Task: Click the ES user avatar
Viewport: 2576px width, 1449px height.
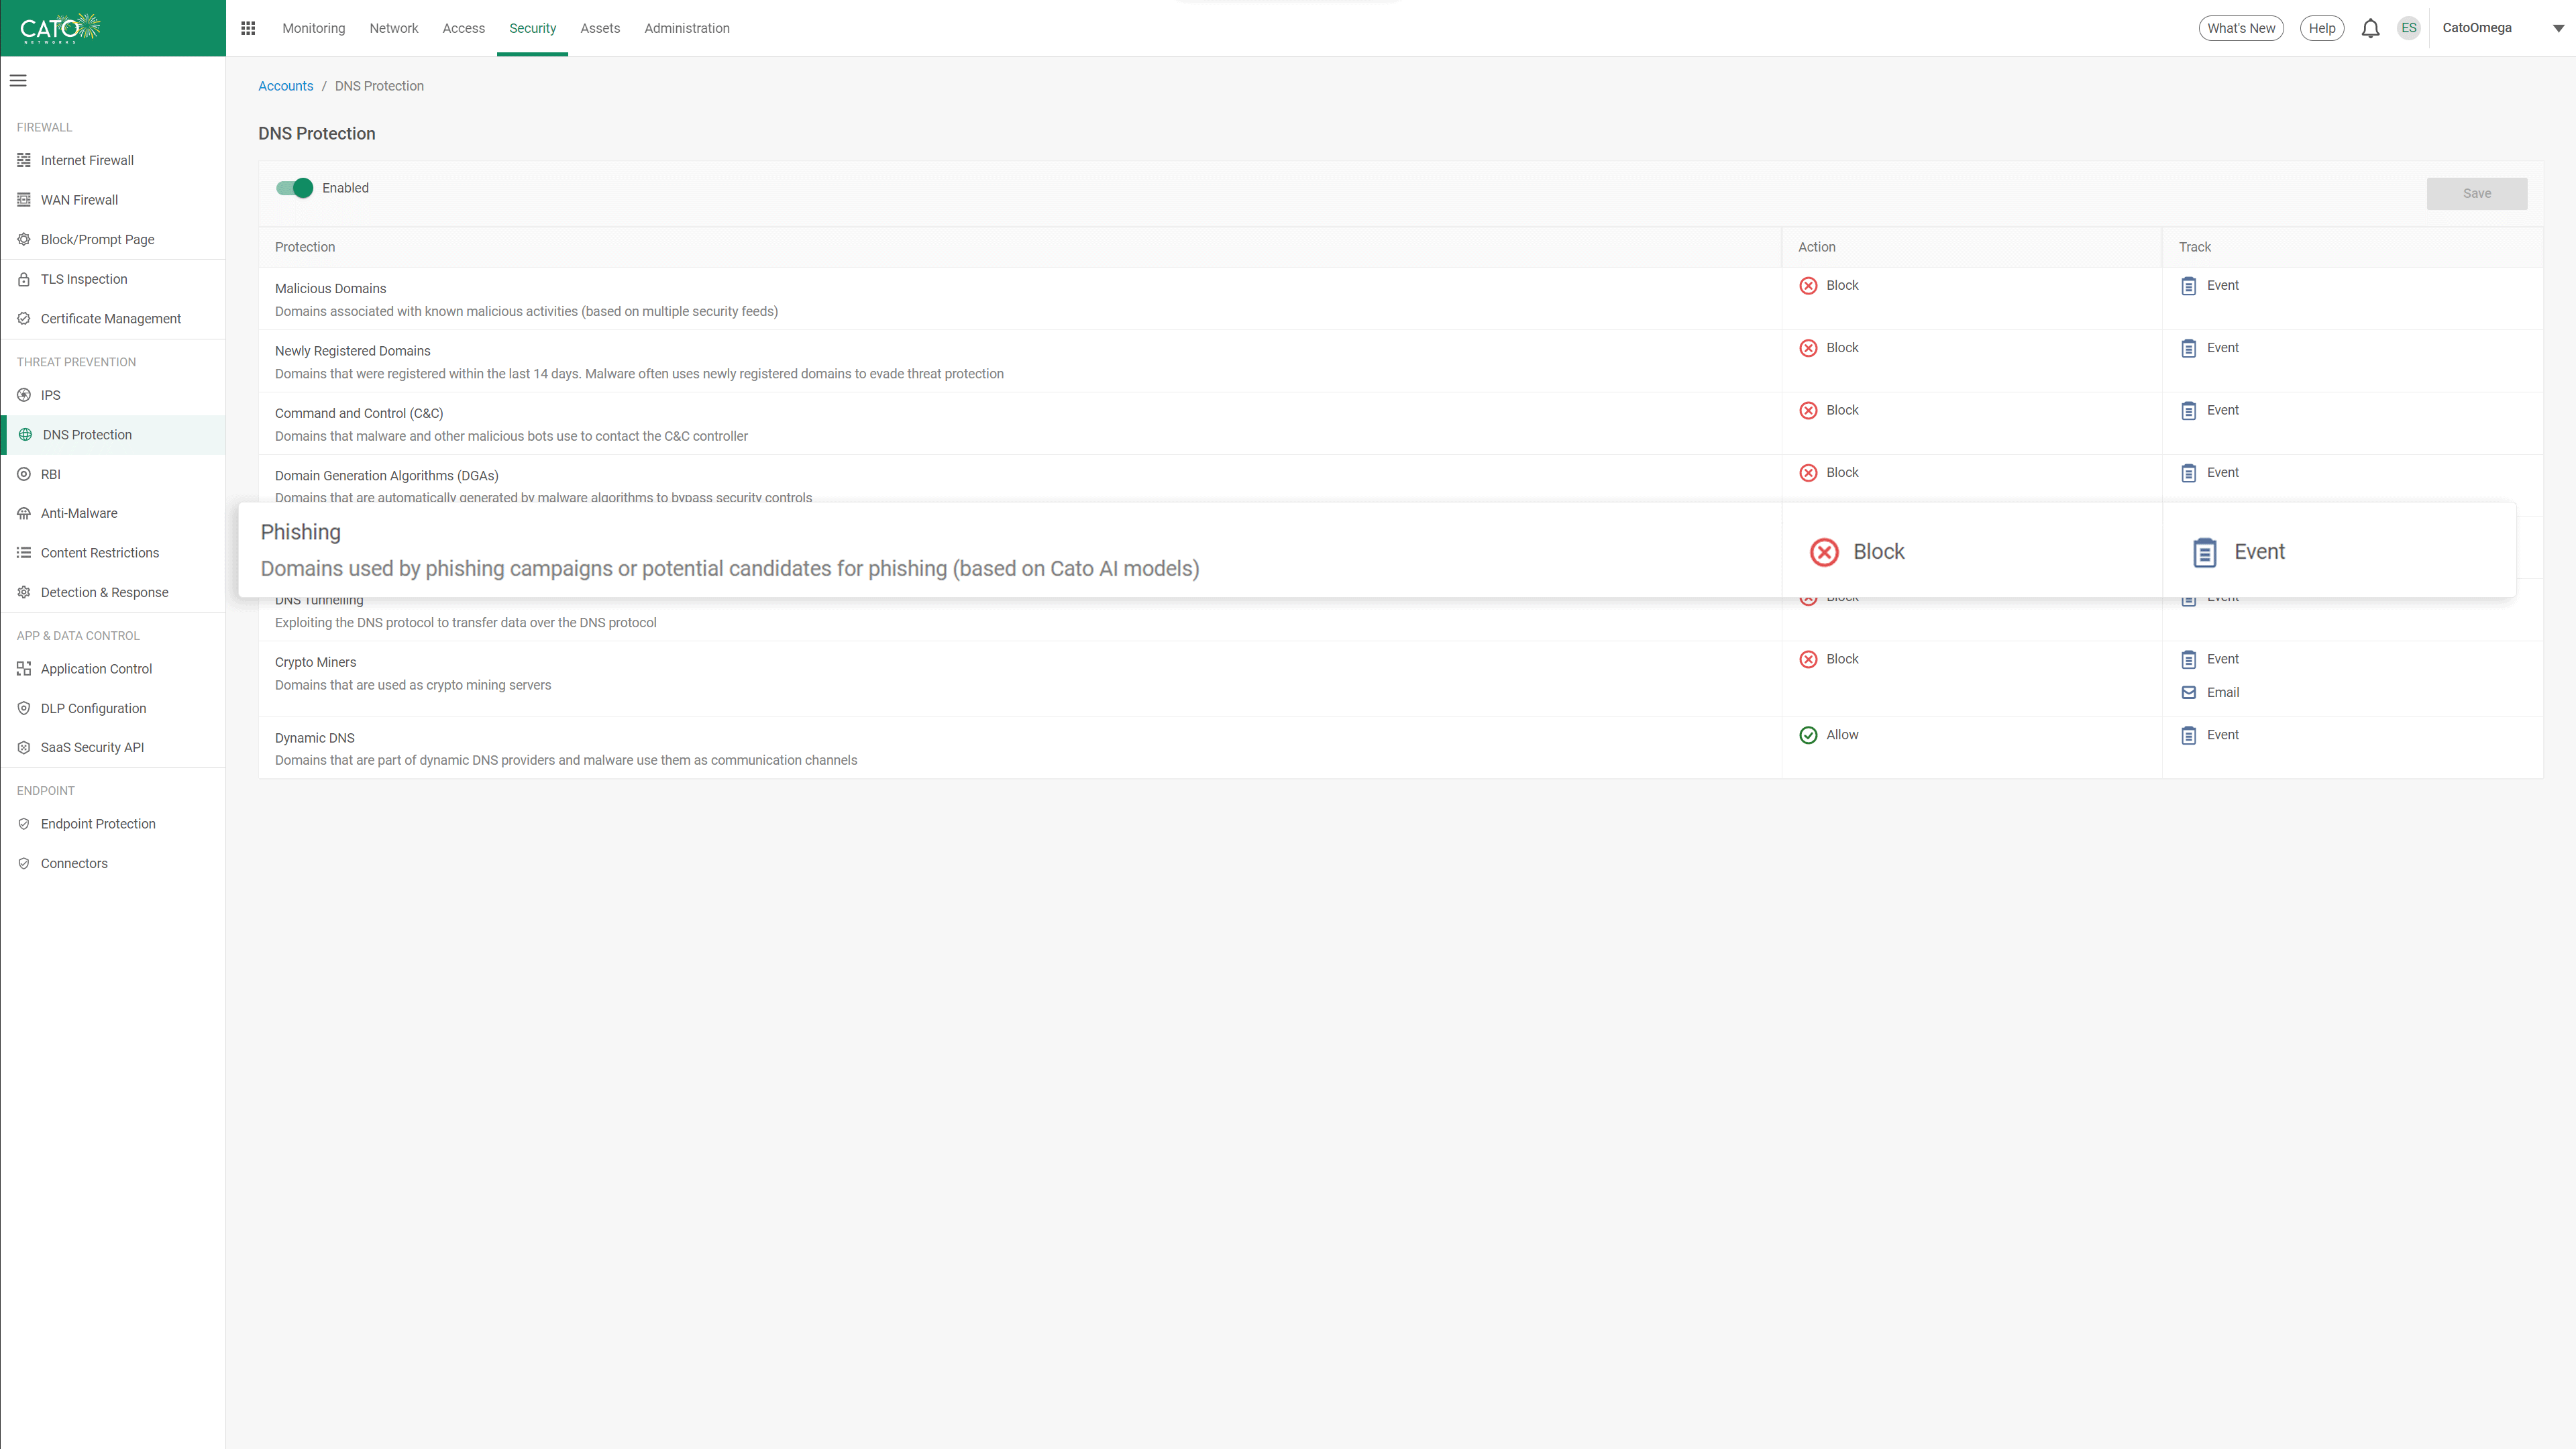Action: (2409, 28)
